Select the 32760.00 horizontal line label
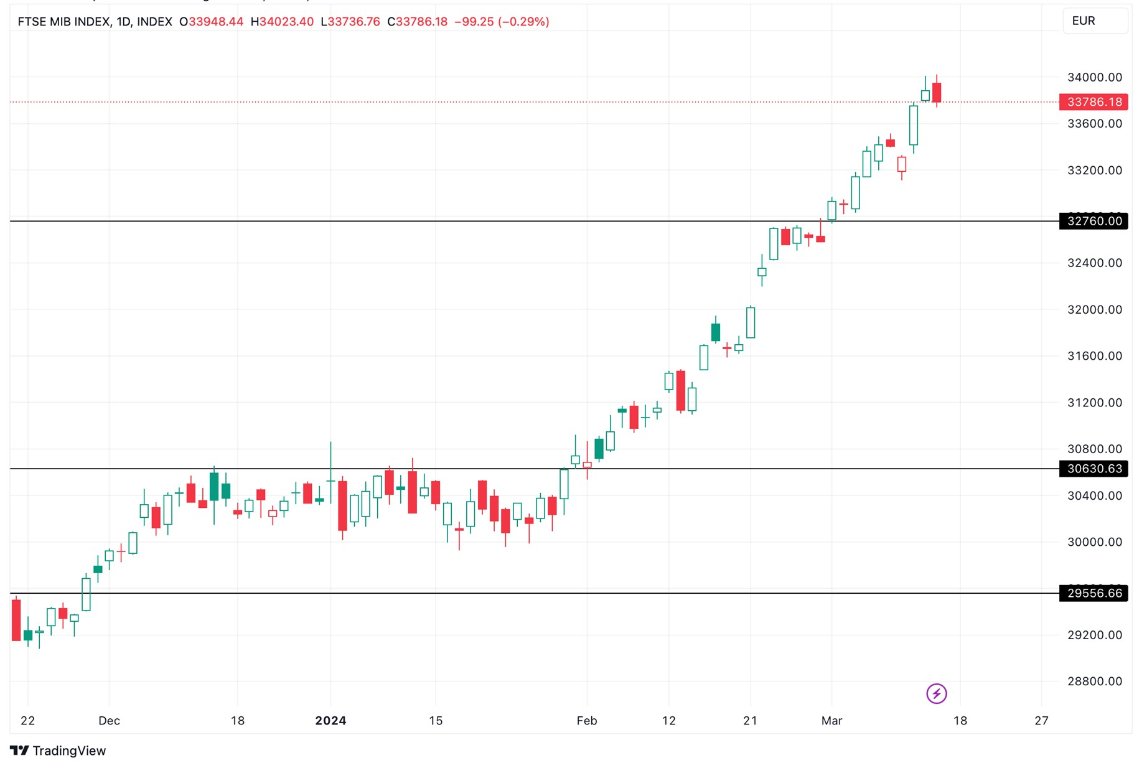Screen dimensions: 1142x768 pyautogui.click(x=1093, y=221)
